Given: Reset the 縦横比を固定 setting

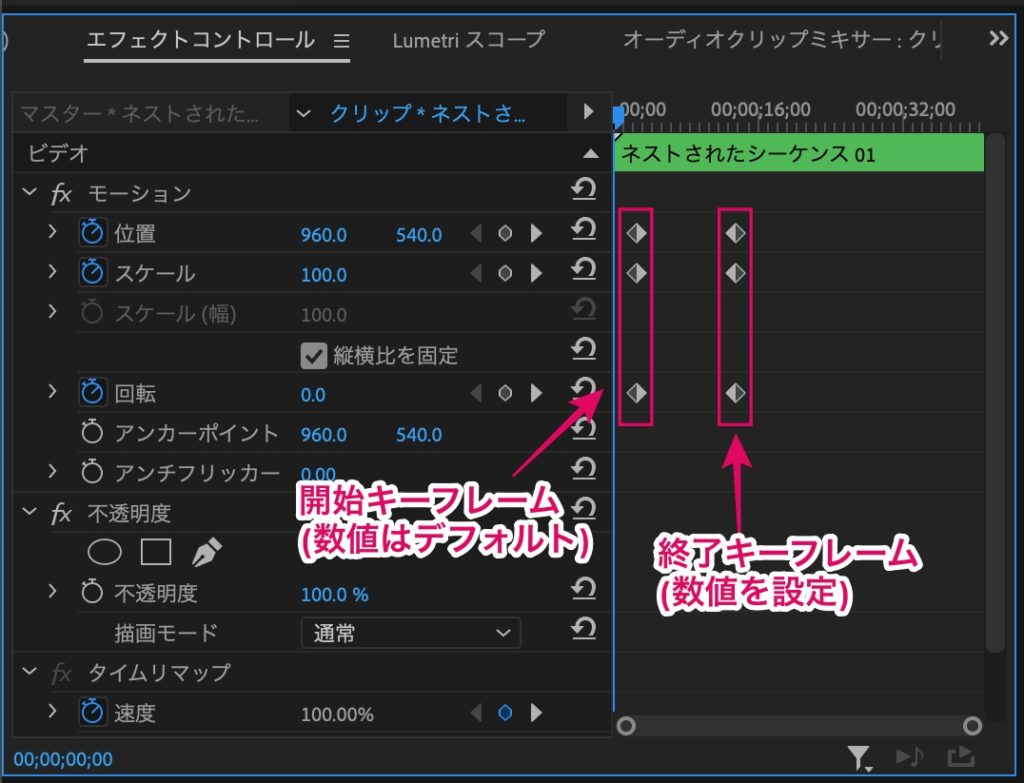Looking at the screenshot, I should (x=583, y=349).
